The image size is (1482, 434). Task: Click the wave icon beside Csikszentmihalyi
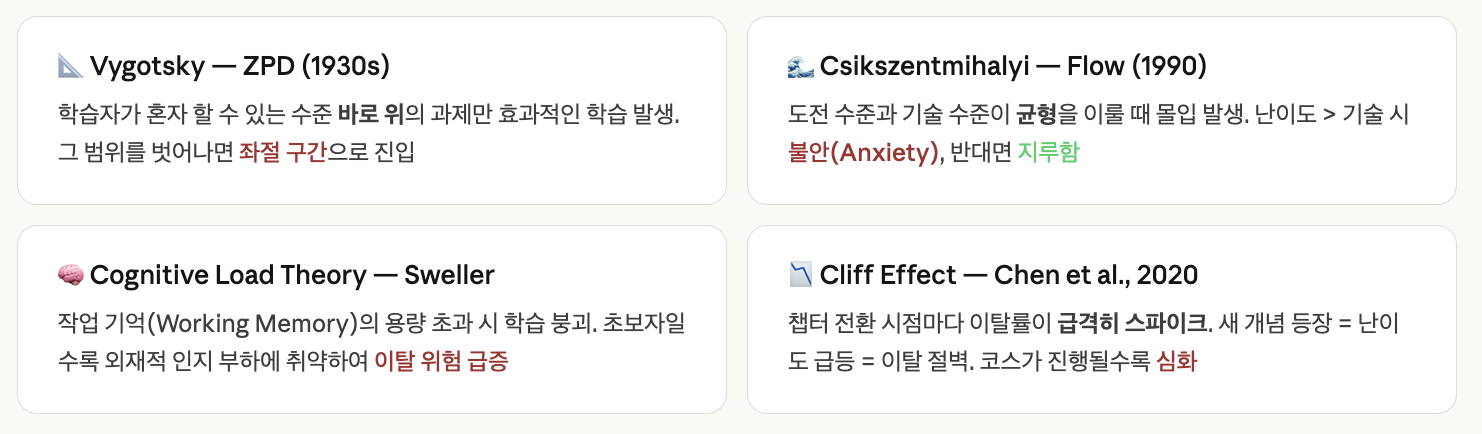click(800, 67)
